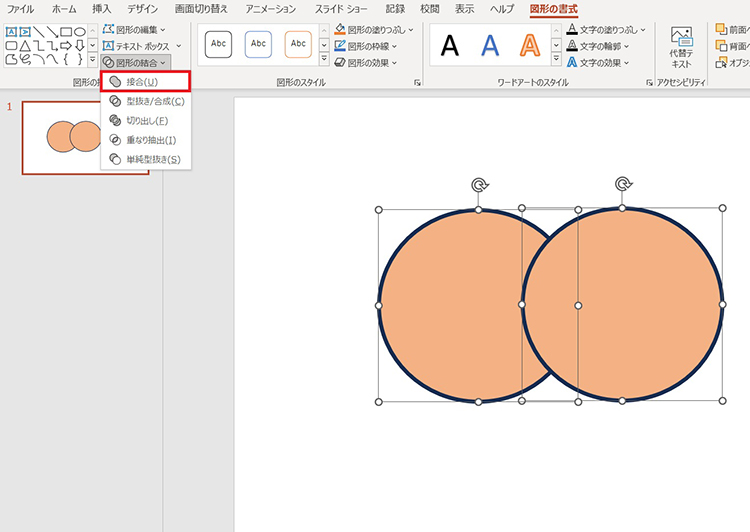
Task: Expand the WordArt styles gallery
Action: tap(555, 62)
